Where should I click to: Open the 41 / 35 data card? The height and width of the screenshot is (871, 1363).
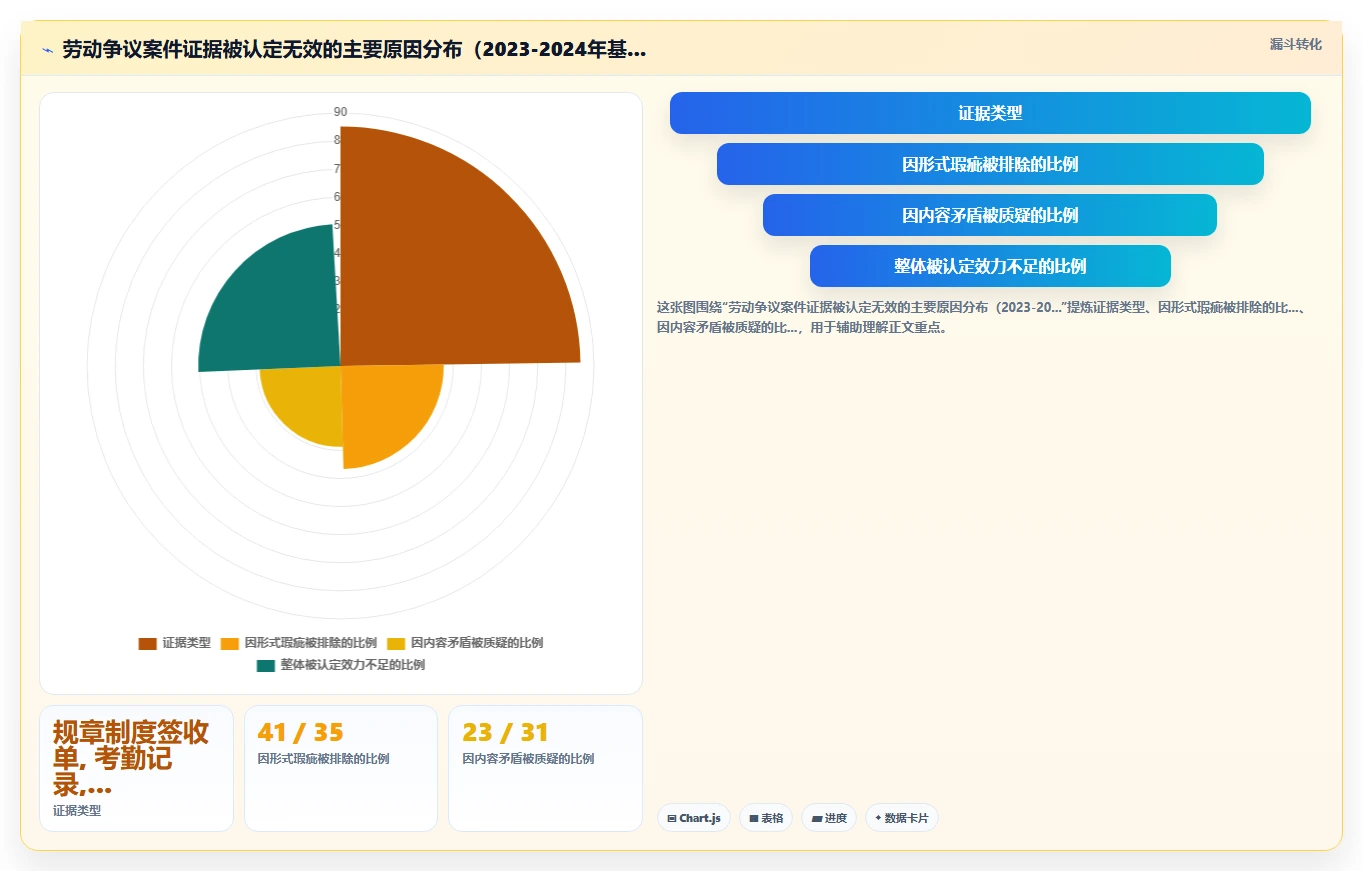341,768
